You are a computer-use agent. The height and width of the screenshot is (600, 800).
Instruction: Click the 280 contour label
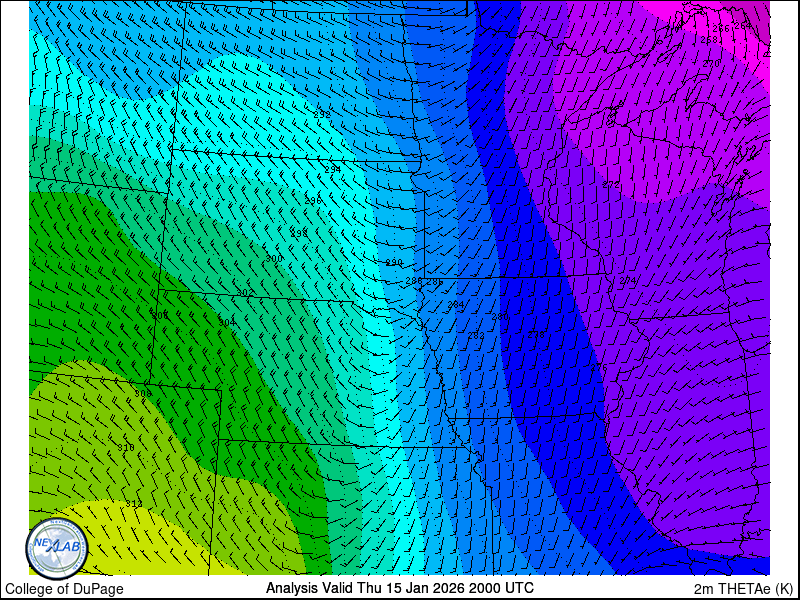tap(500, 317)
